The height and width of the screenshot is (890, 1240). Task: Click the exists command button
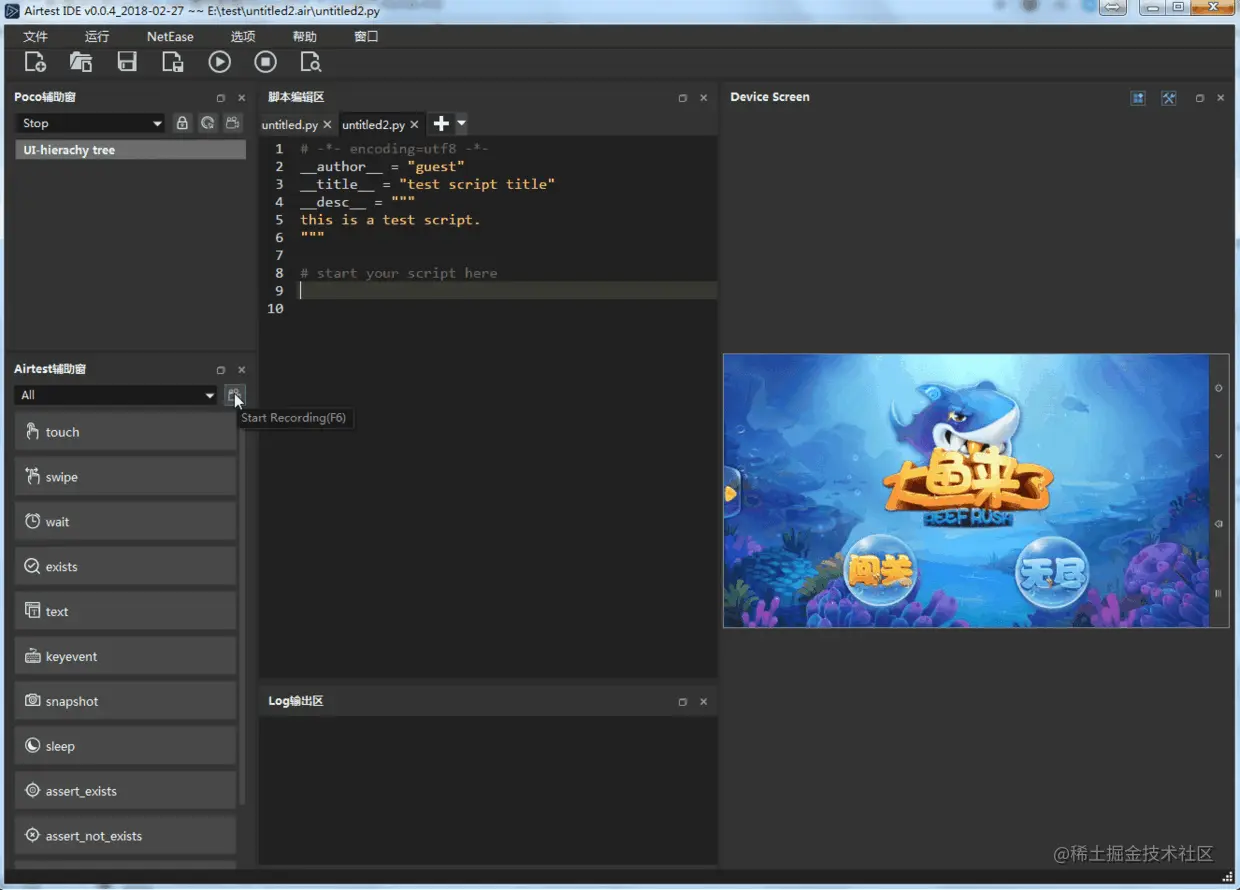point(125,567)
